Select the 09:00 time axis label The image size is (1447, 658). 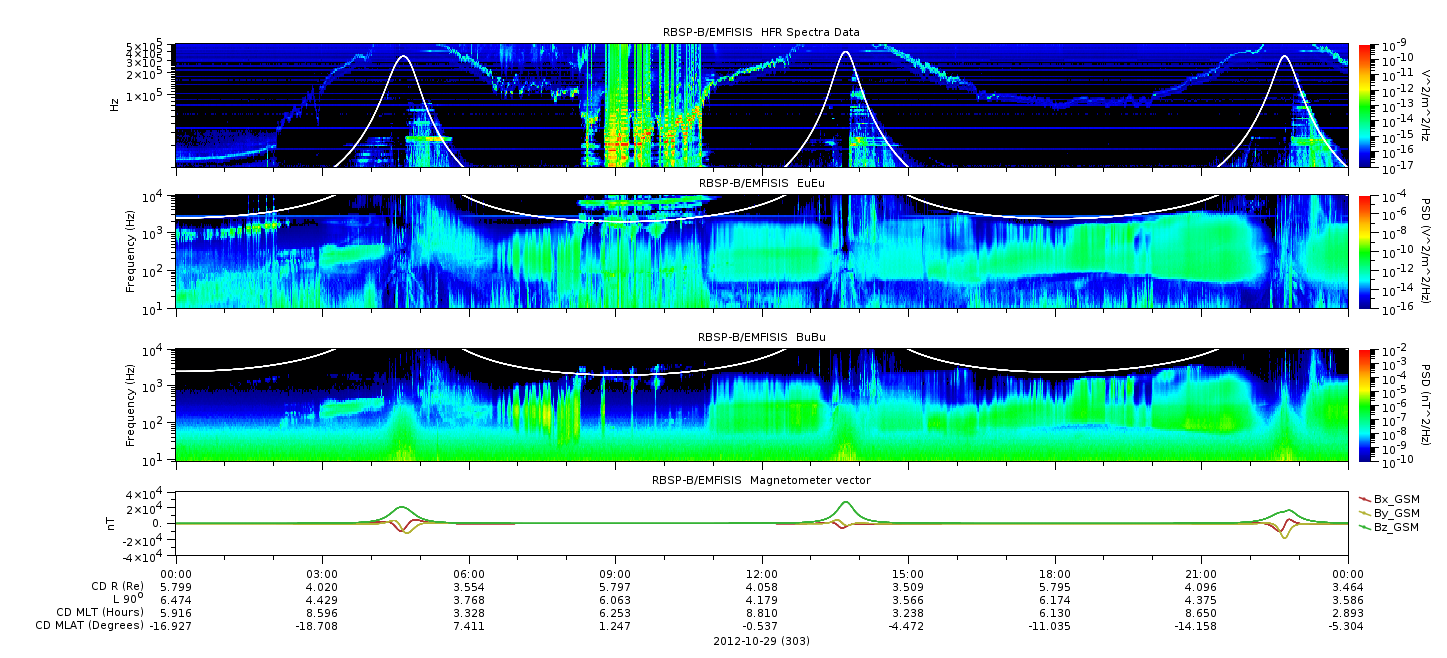pyautogui.click(x=615, y=572)
